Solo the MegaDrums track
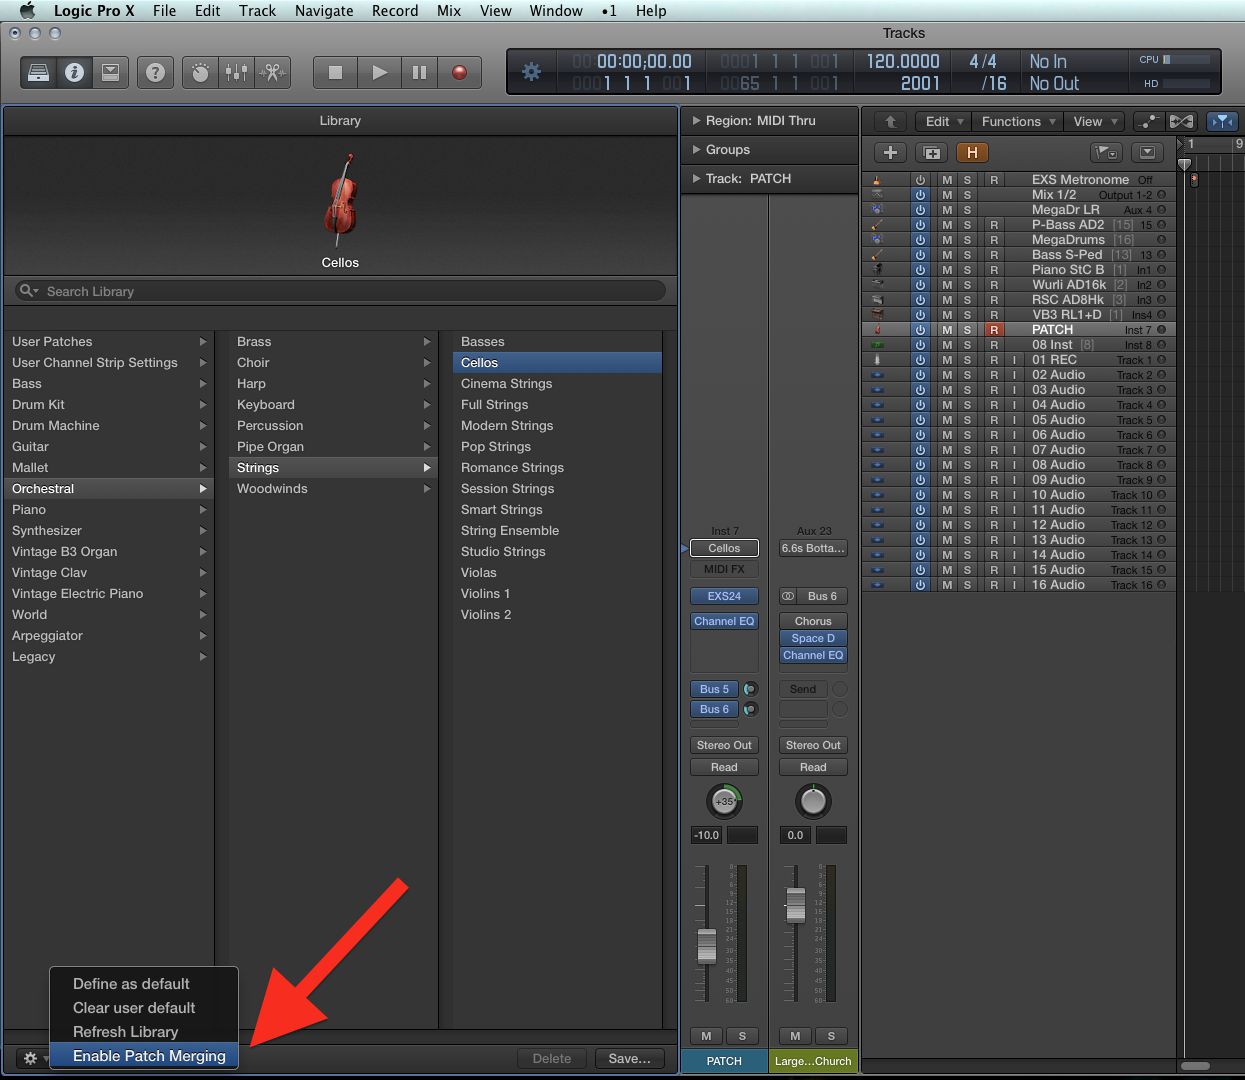This screenshot has height=1080, width=1245. coord(967,240)
